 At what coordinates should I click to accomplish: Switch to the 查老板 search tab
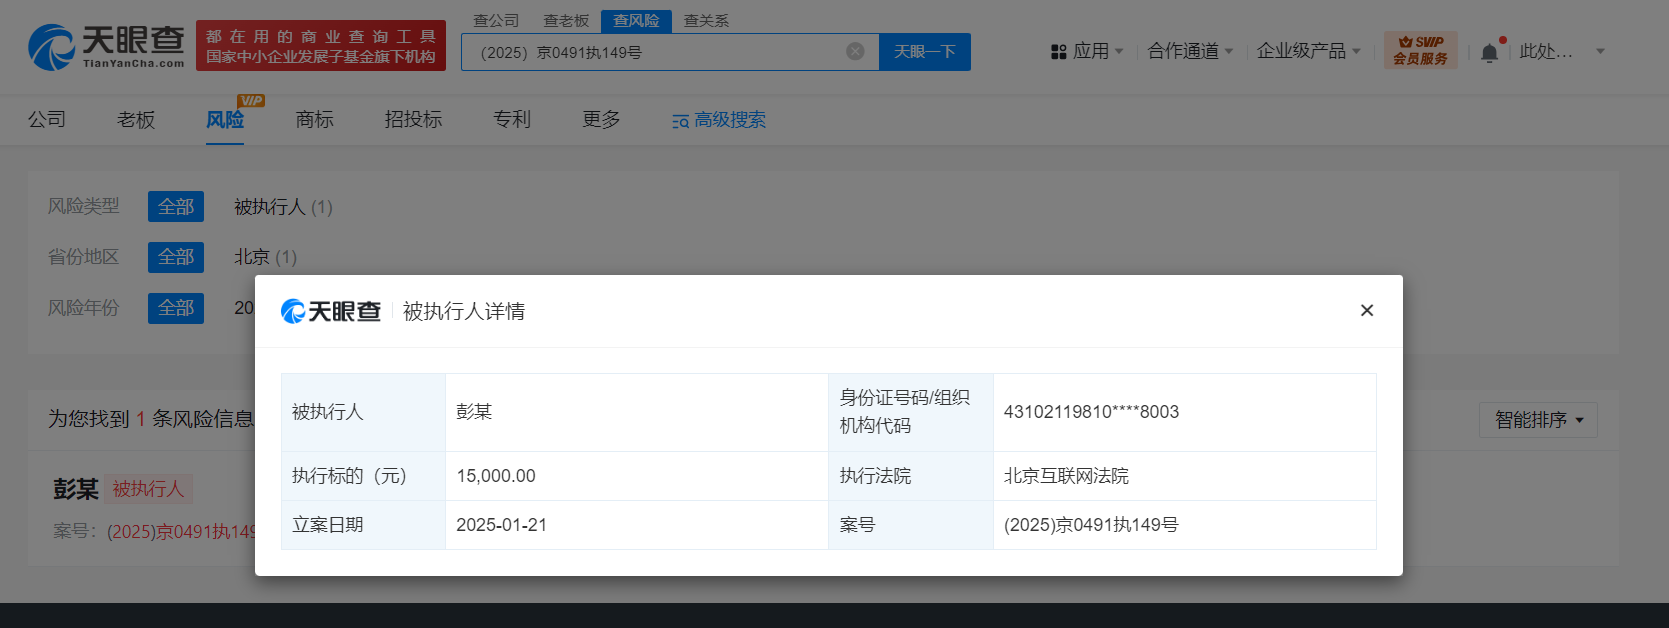click(566, 20)
